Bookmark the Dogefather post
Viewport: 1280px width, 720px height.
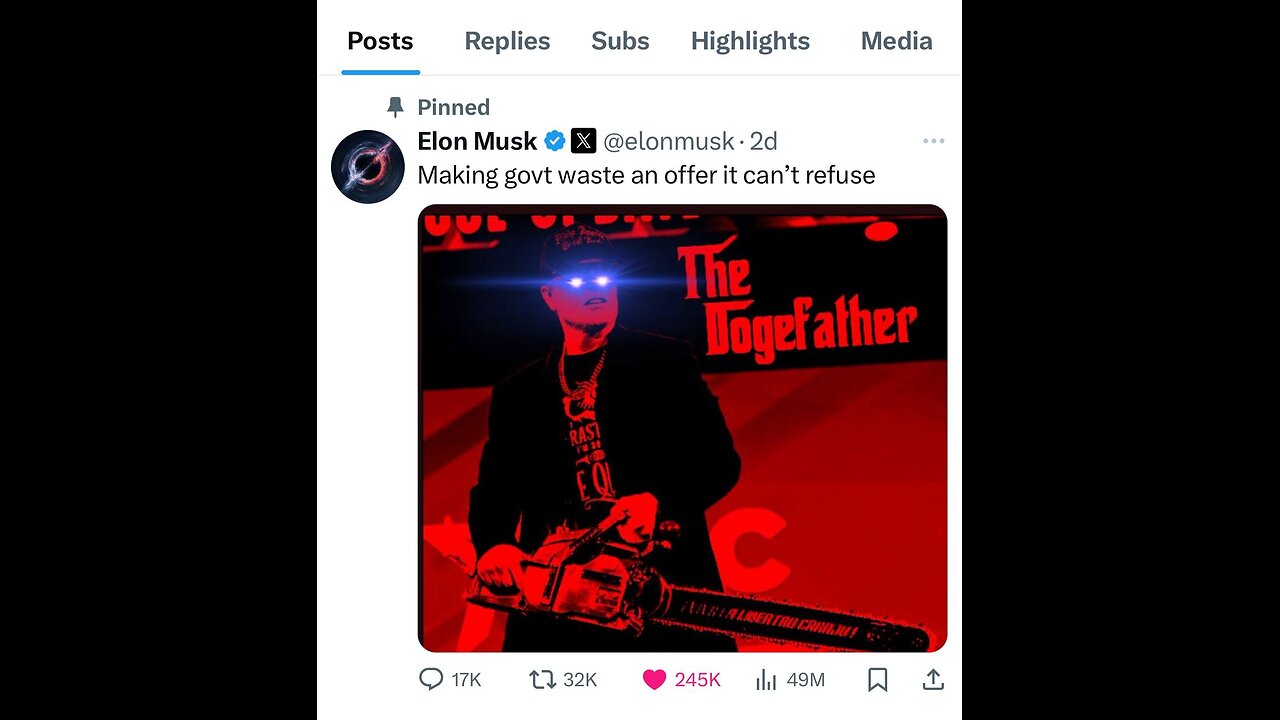(x=877, y=680)
